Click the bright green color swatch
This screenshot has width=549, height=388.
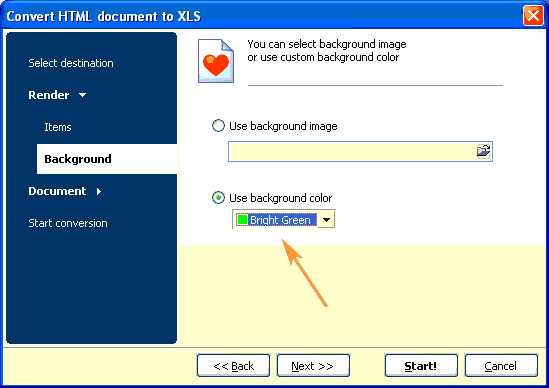pos(242,220)
